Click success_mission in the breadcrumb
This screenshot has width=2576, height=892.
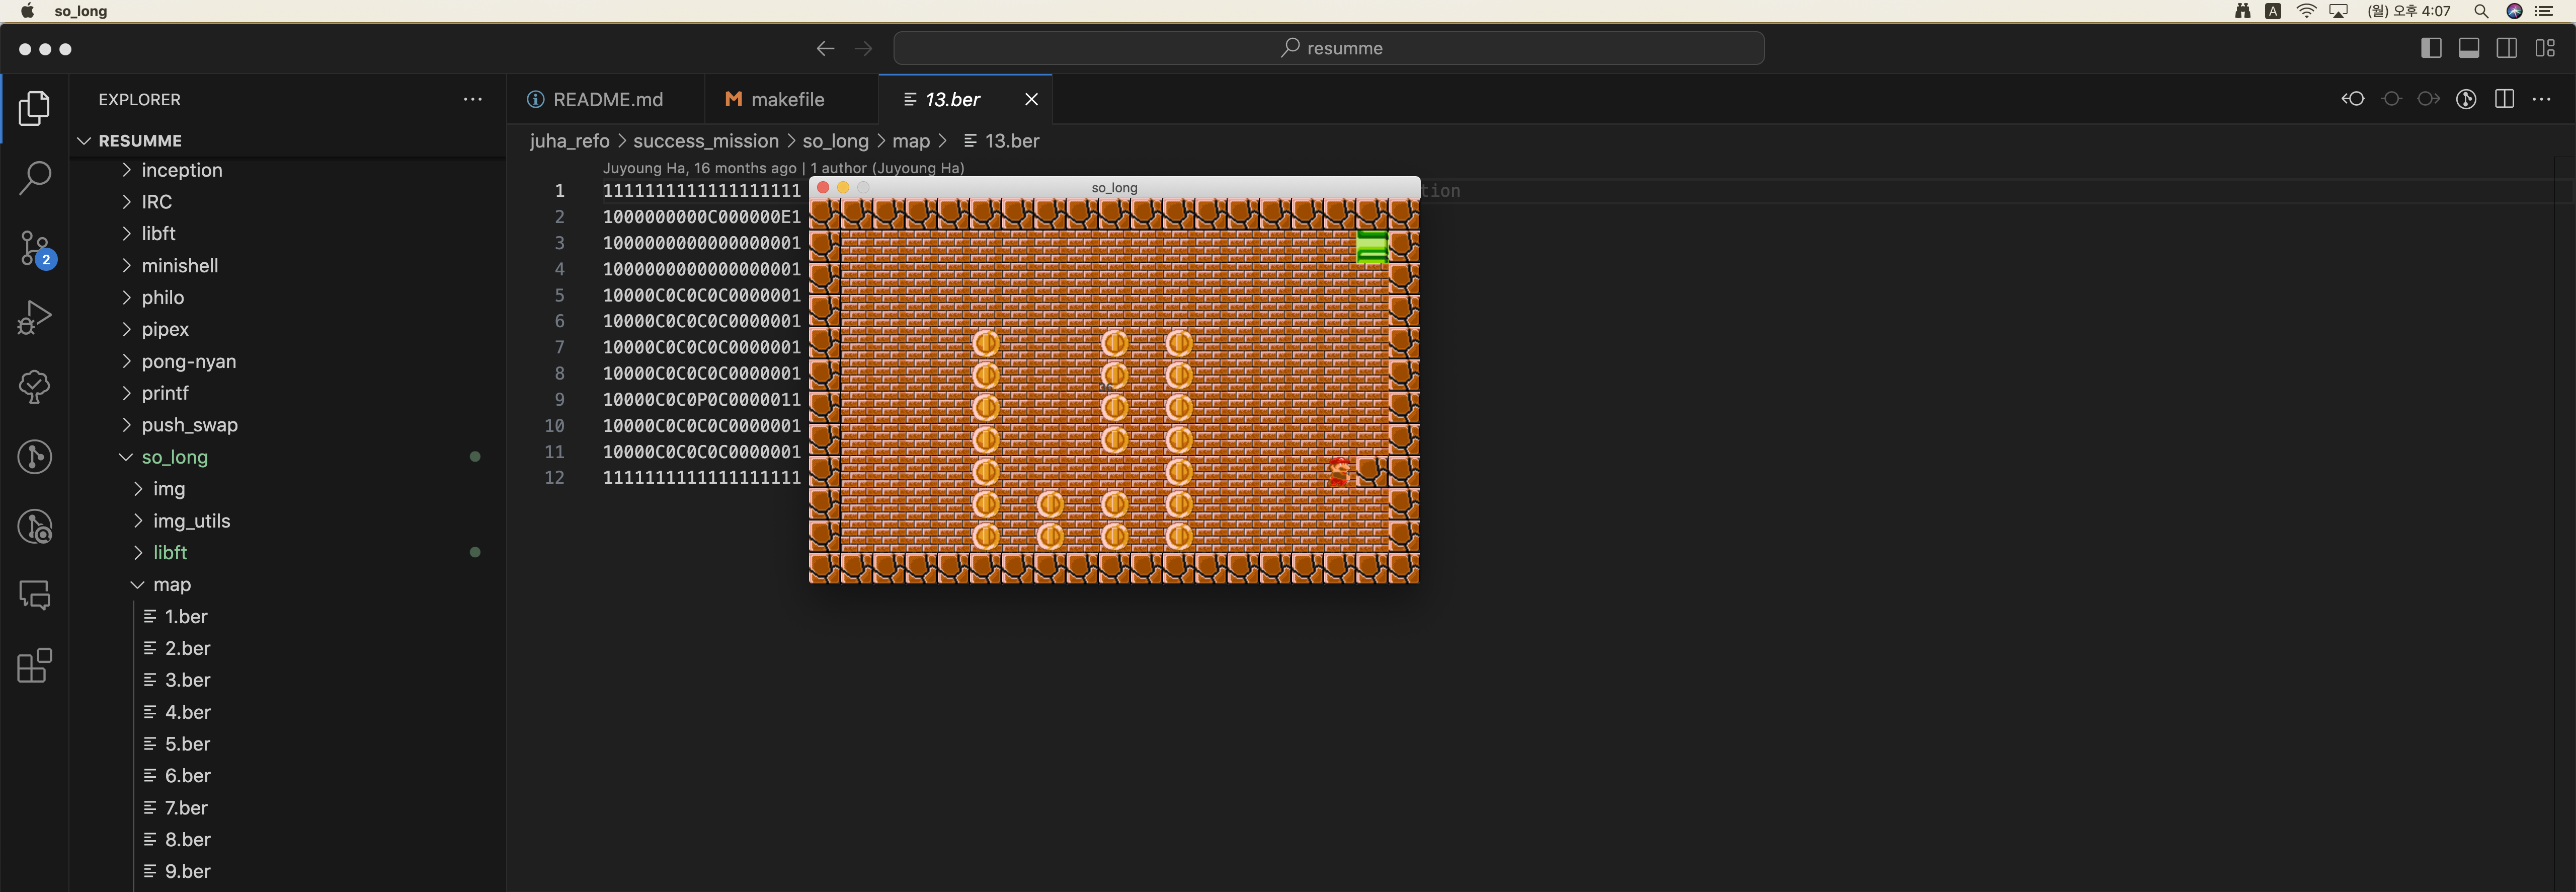(x=705, y=141)
